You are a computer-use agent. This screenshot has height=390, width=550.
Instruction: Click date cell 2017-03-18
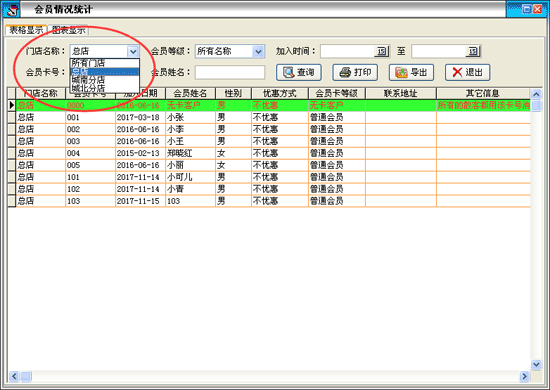pyautogui.click(x=140, y=117)
